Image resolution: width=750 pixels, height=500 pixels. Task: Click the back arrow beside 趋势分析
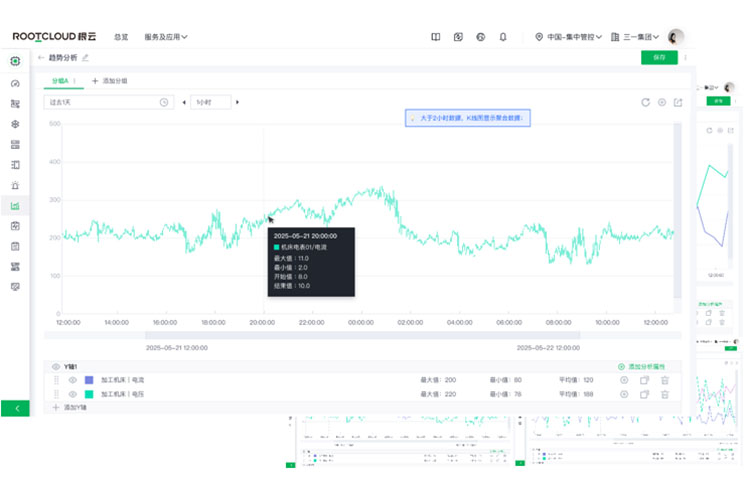tap(41, 58)
